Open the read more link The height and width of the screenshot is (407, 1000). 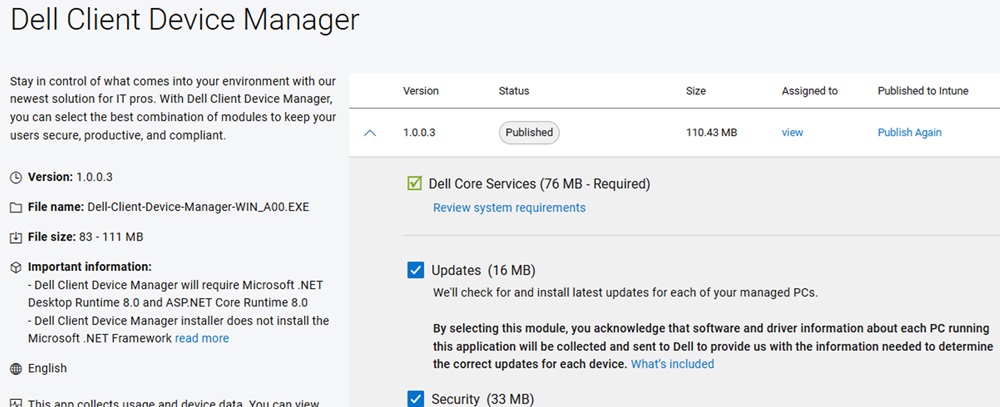point(202,339)
